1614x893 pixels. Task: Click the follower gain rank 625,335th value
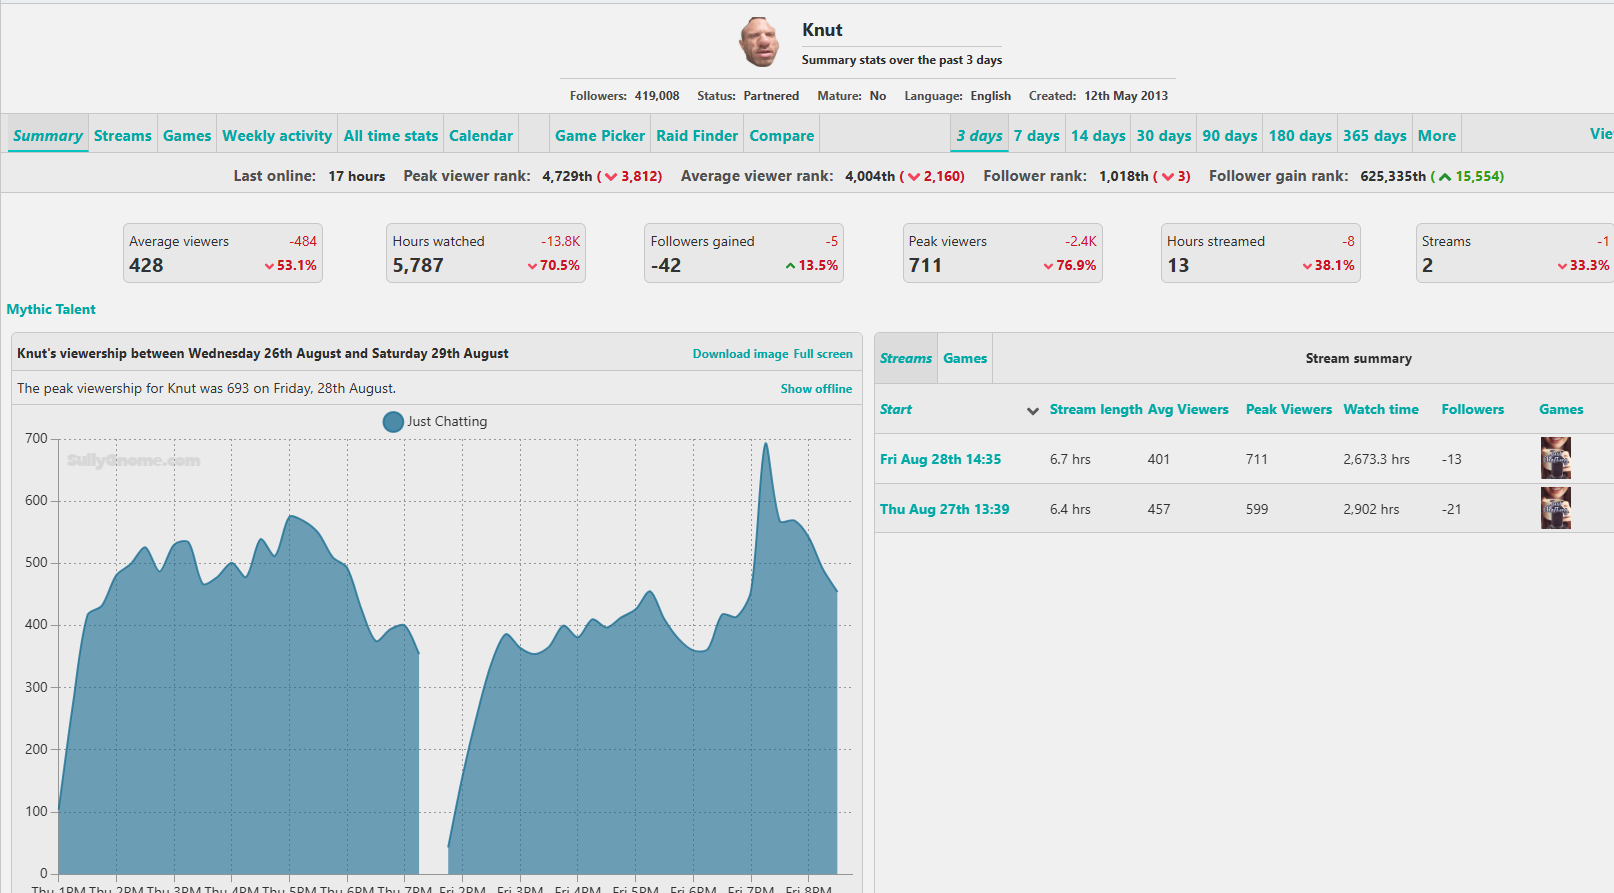click(x=1393, y=176)
